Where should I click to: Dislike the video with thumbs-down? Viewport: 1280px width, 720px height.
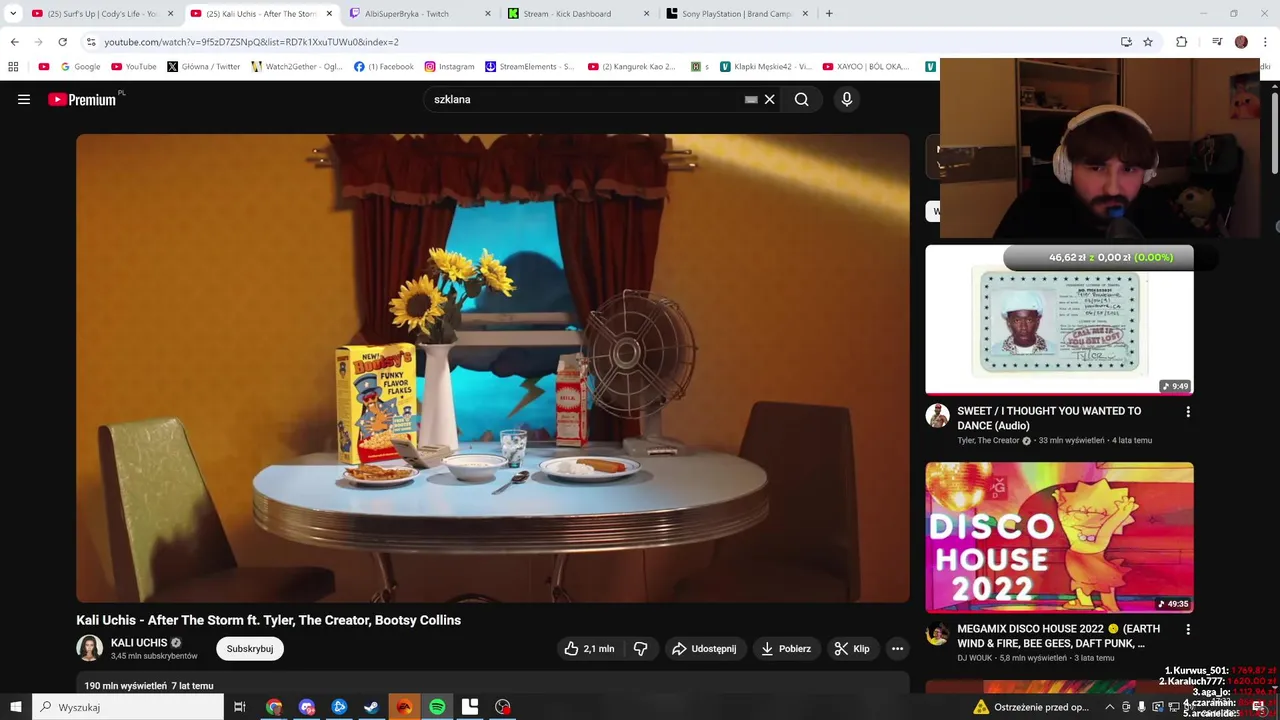tap(641, 649)
